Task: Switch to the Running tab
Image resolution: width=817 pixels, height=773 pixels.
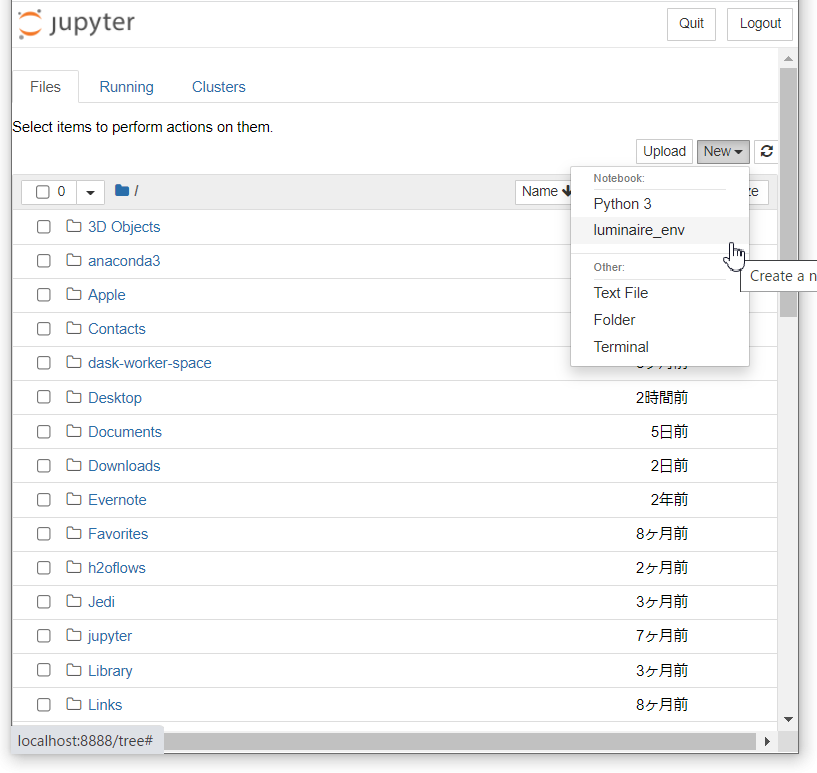Action: point(126,87)
